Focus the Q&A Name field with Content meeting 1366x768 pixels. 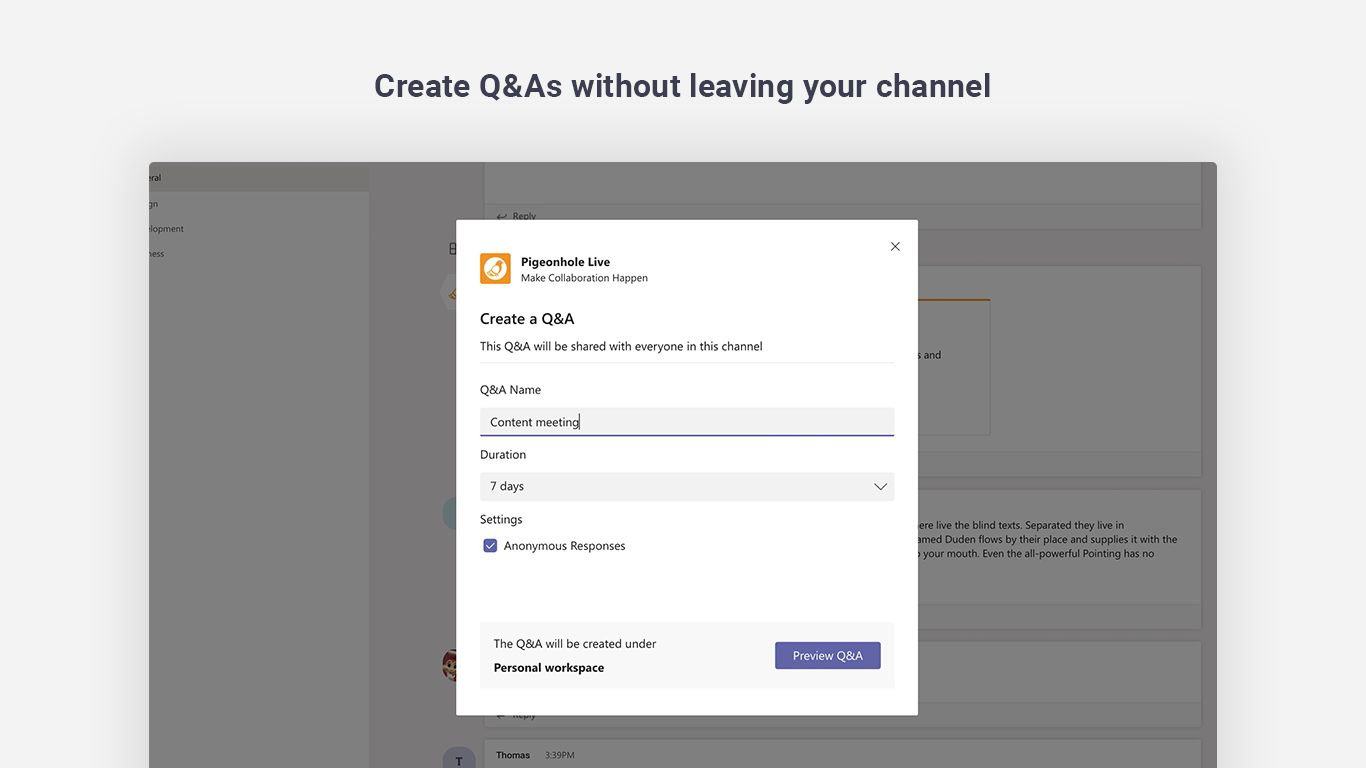686,422
